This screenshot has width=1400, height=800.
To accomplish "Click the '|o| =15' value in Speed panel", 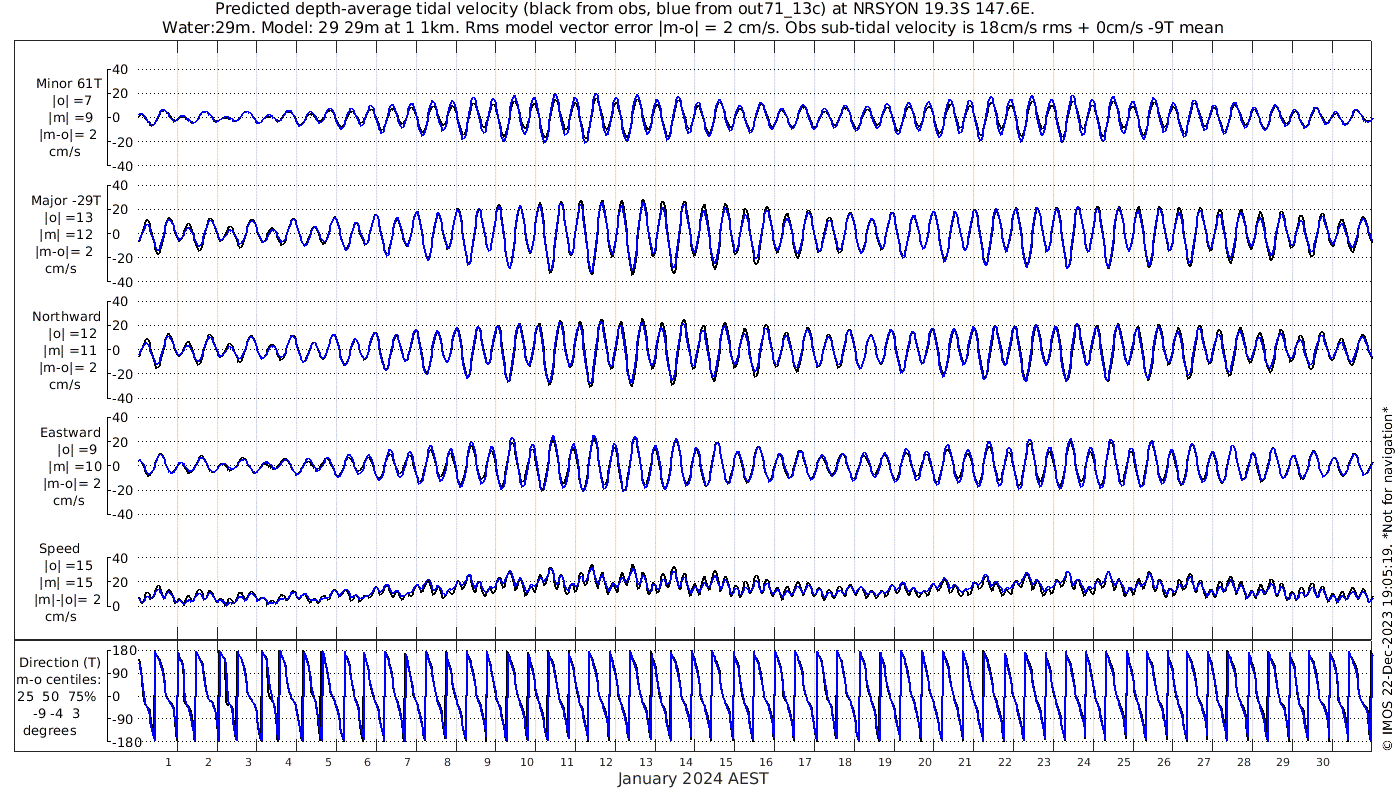I will pos(69,566).
